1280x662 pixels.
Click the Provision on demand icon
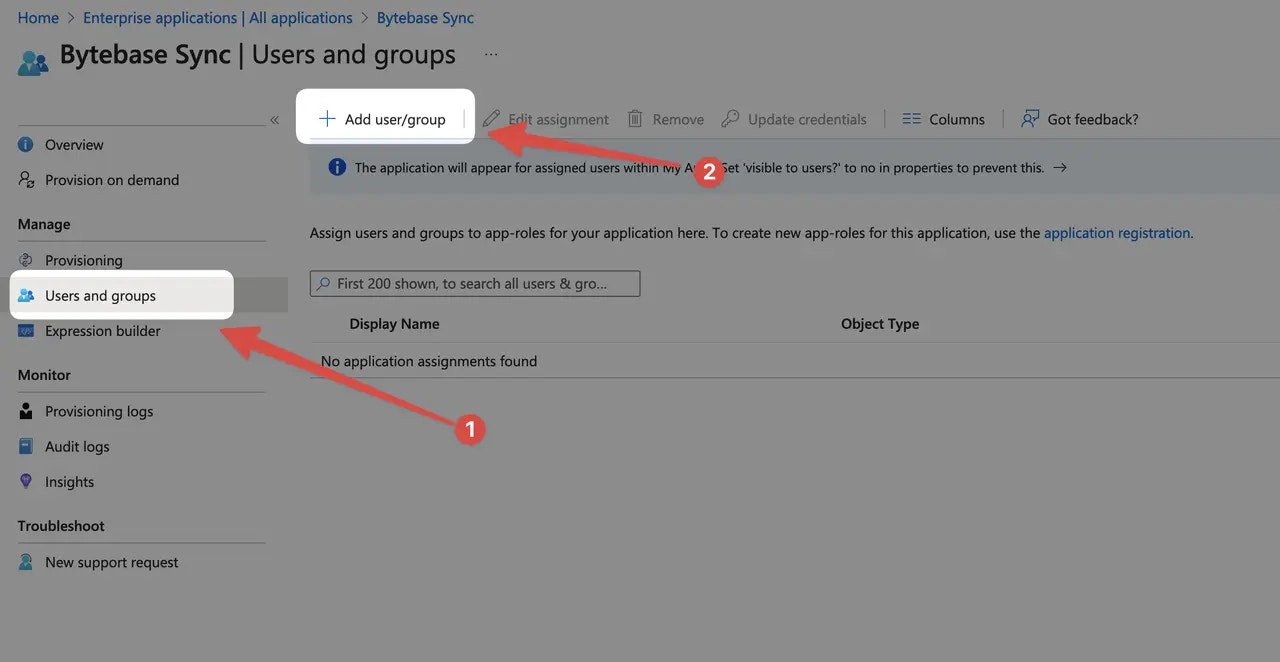coord(27,179)
